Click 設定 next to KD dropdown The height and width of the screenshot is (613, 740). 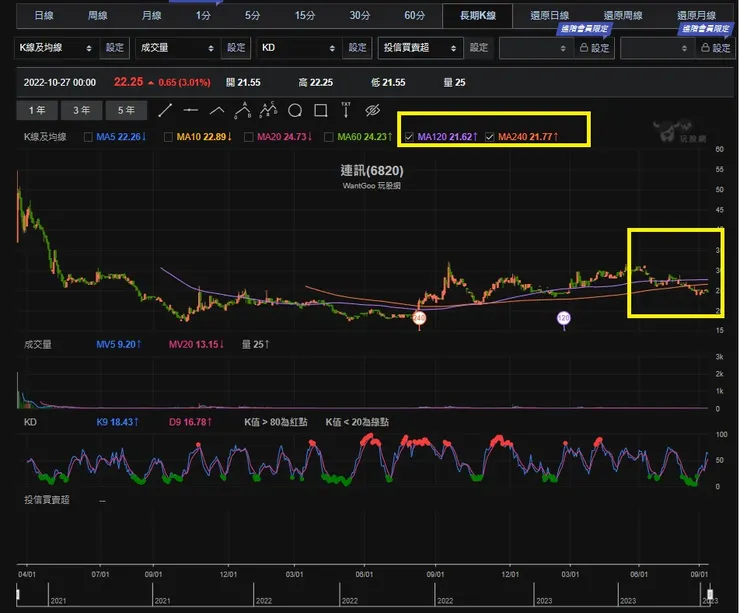click(357, 48)
